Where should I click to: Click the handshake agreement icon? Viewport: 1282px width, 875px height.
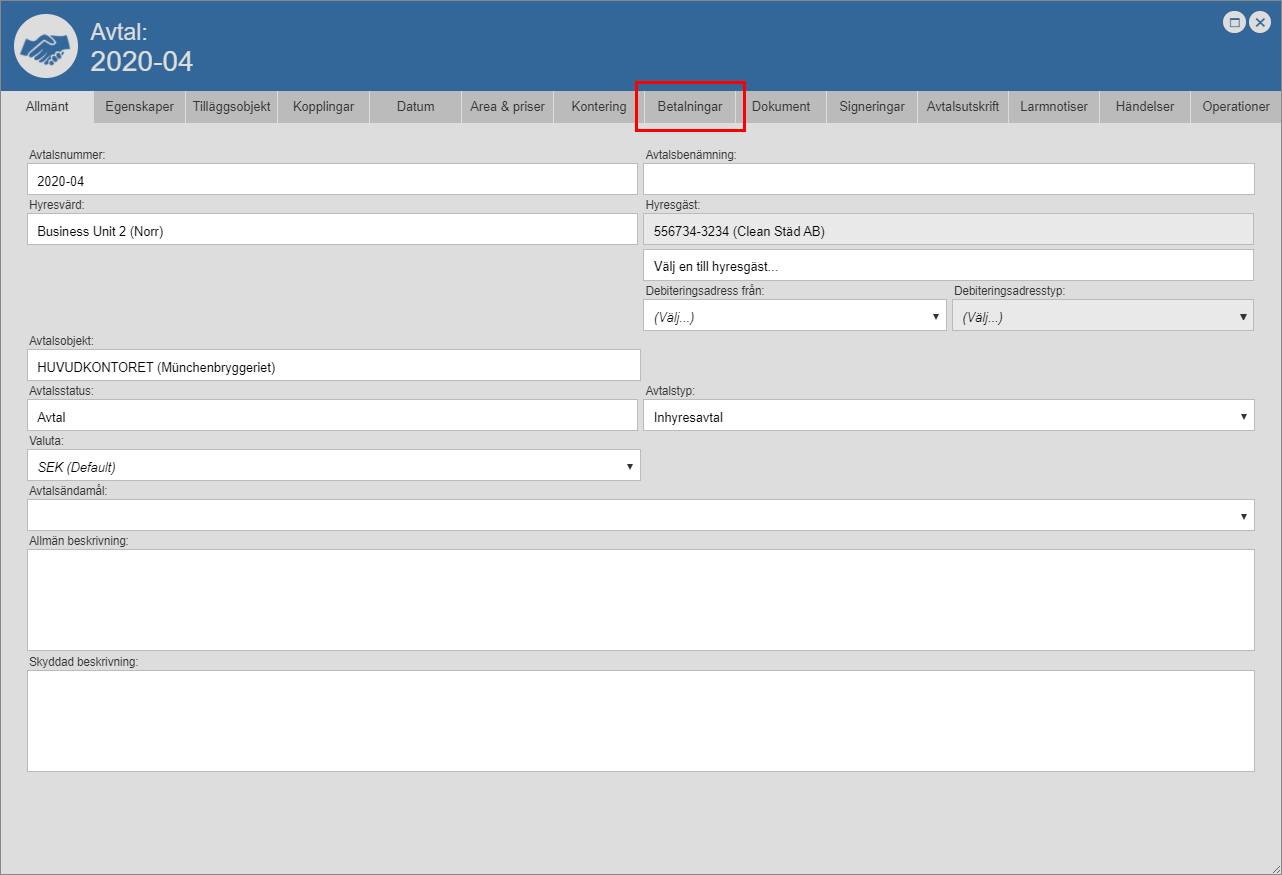46,47
